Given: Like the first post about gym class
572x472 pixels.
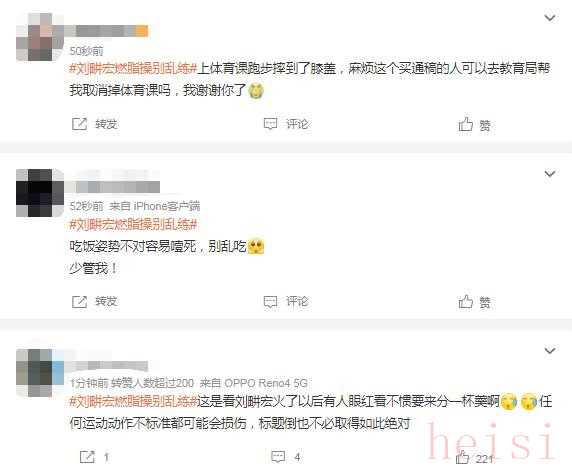Looking at the screenshot, I should click(x=474, y=125).
